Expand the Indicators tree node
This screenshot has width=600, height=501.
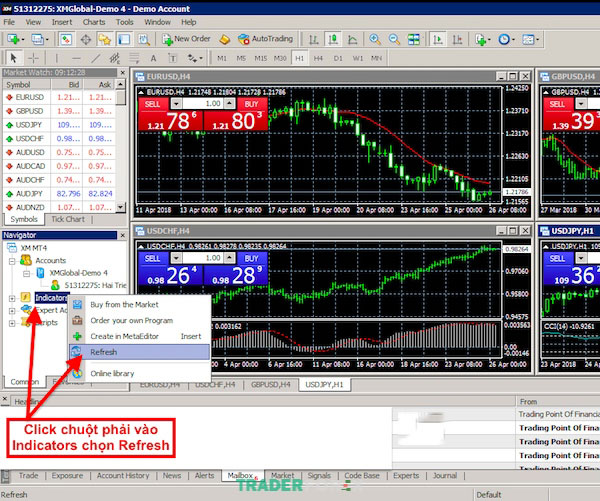[12, 298]
